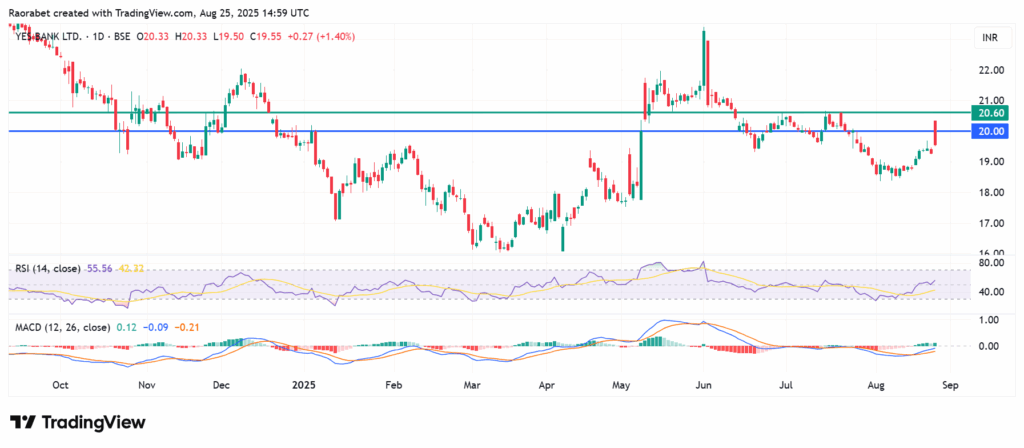Click the Sep label on time axis

pyautogui.click(x=950, y=385)
